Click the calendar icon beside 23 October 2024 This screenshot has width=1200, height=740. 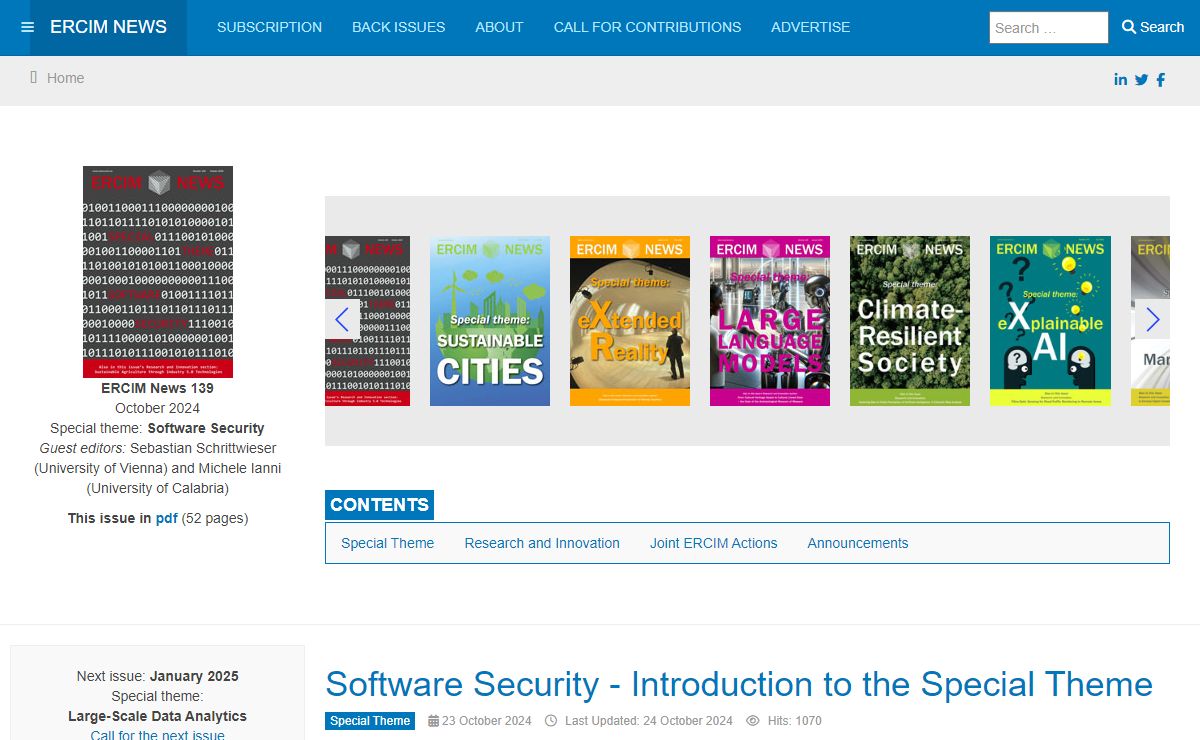434,721
